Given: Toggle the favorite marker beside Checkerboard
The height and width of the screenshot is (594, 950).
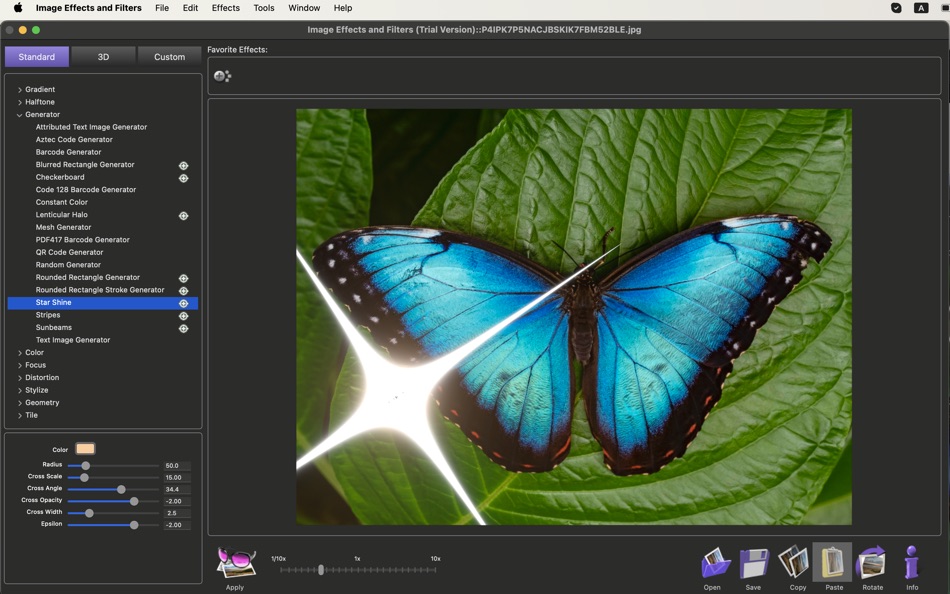Looking at the screenshot, I should (x=183, y=177).
